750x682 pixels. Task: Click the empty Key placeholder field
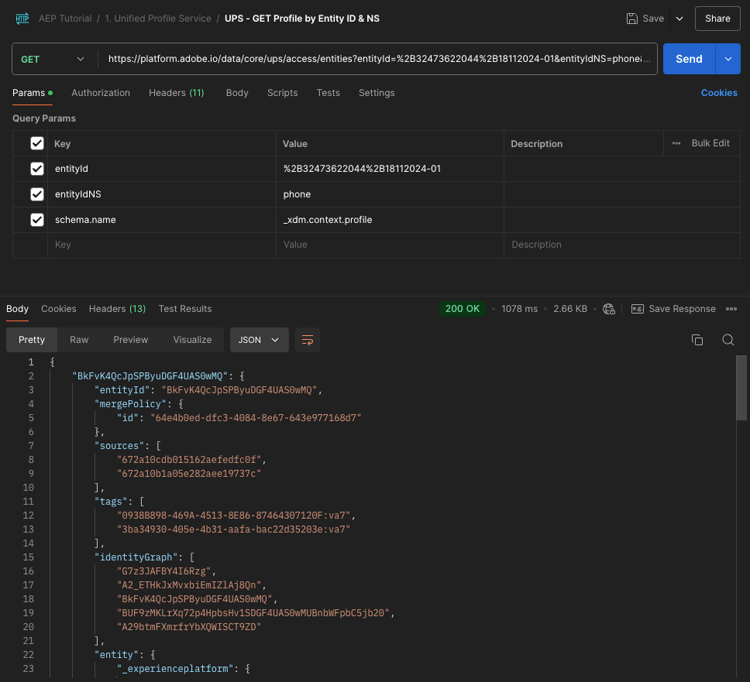tap(162, 245)
